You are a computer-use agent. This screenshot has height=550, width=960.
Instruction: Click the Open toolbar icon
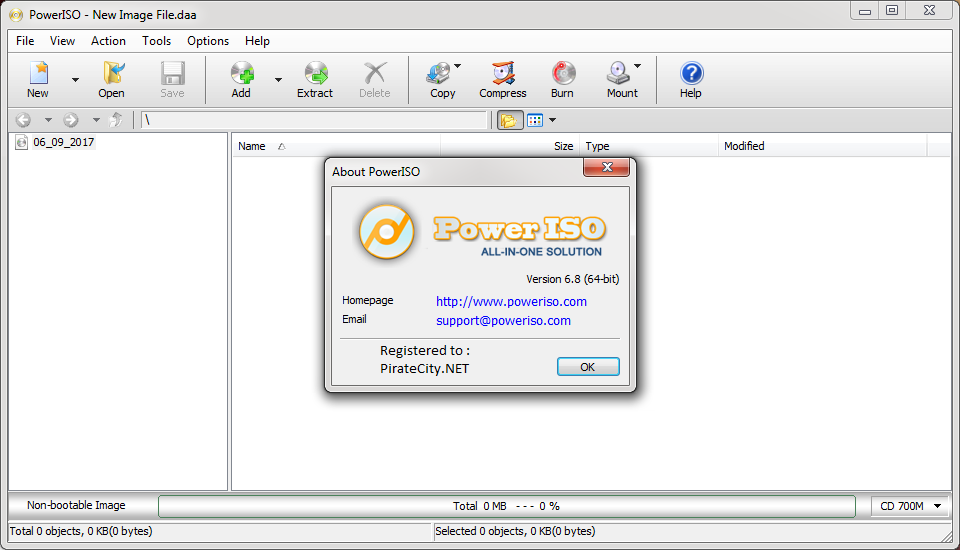(113, 73)
